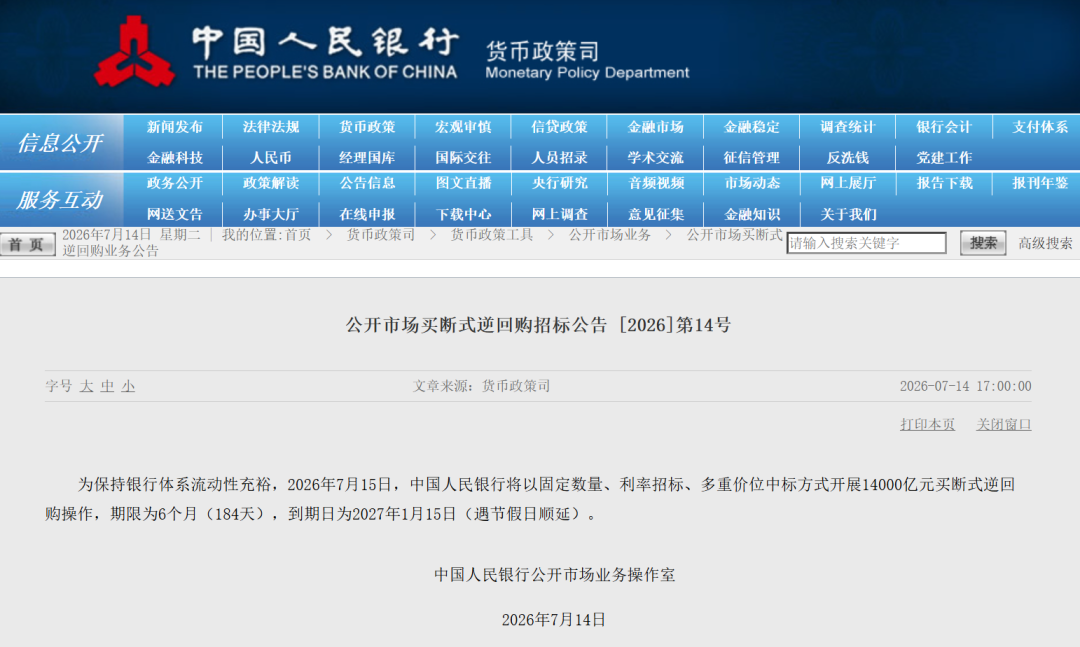Open 调查统计 navigation item
This screenshot has width=1080, height=647.
point(848,127)
